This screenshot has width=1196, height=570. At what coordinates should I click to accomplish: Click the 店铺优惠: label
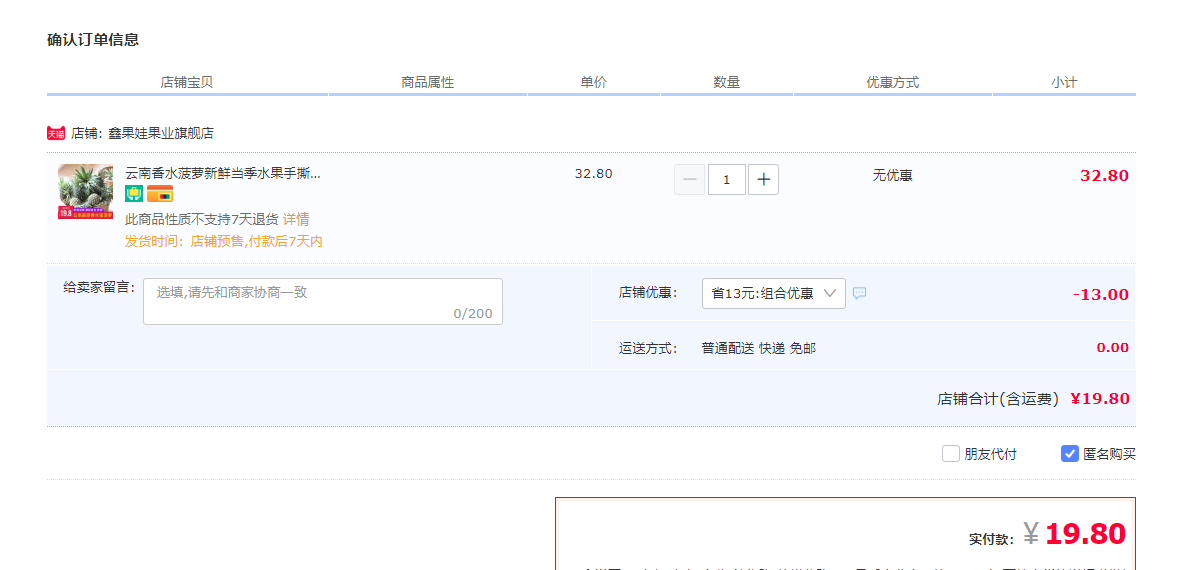click(648, 293)
